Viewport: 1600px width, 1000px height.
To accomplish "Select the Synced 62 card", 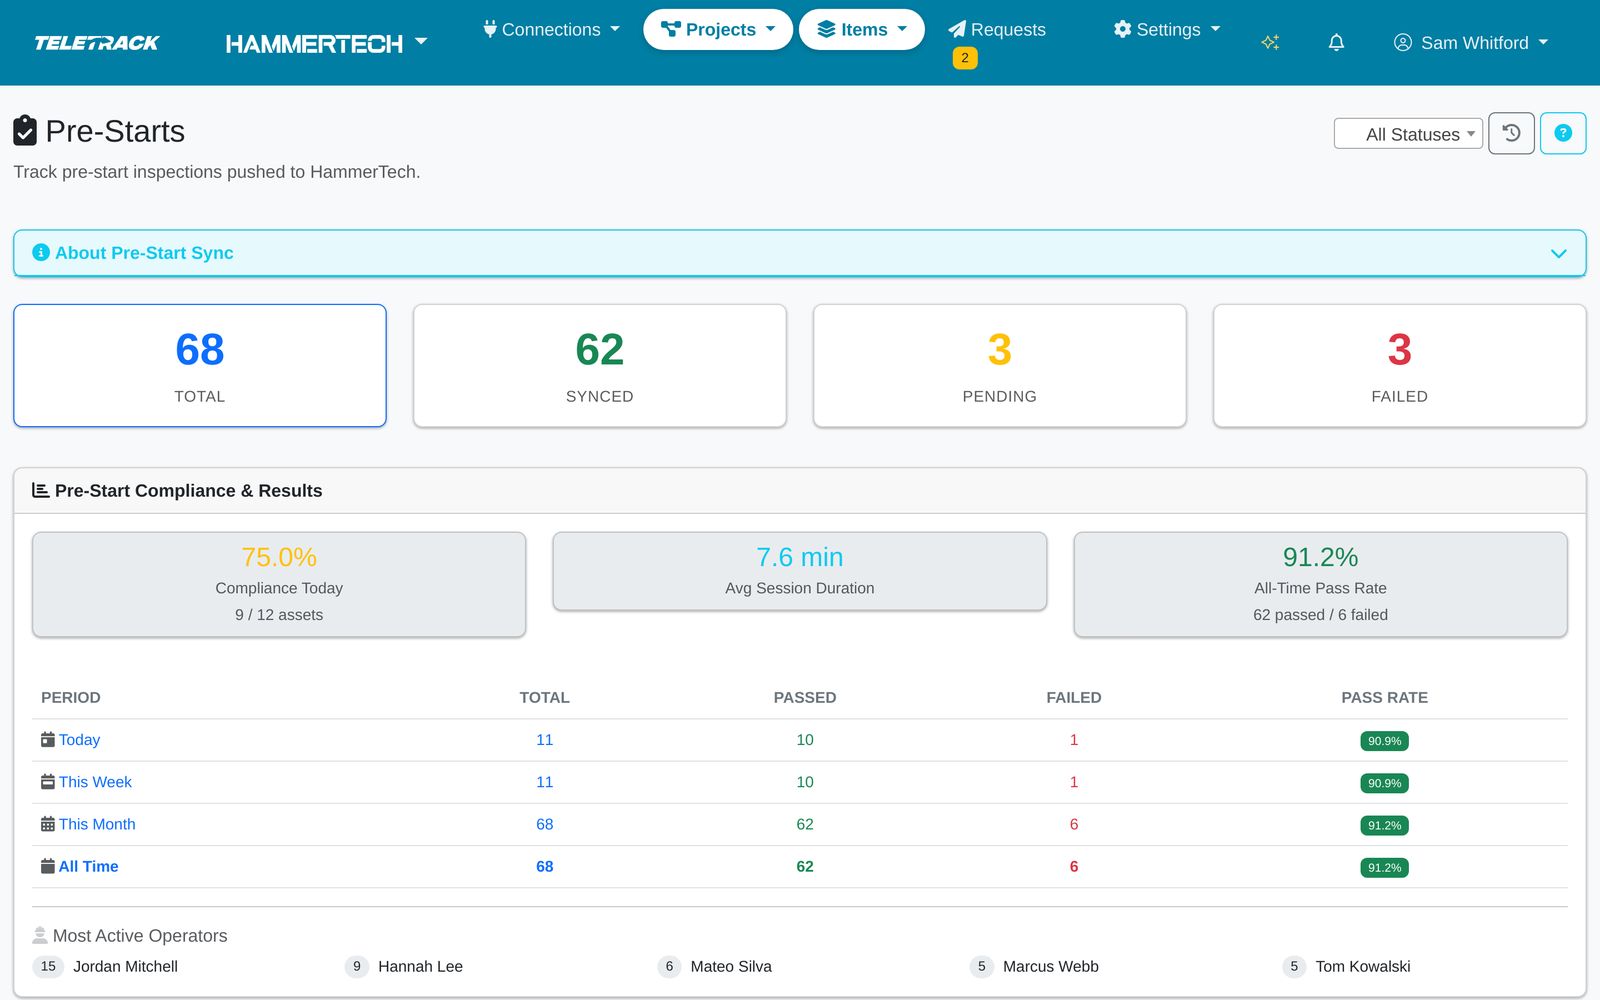I will (600, 366).
